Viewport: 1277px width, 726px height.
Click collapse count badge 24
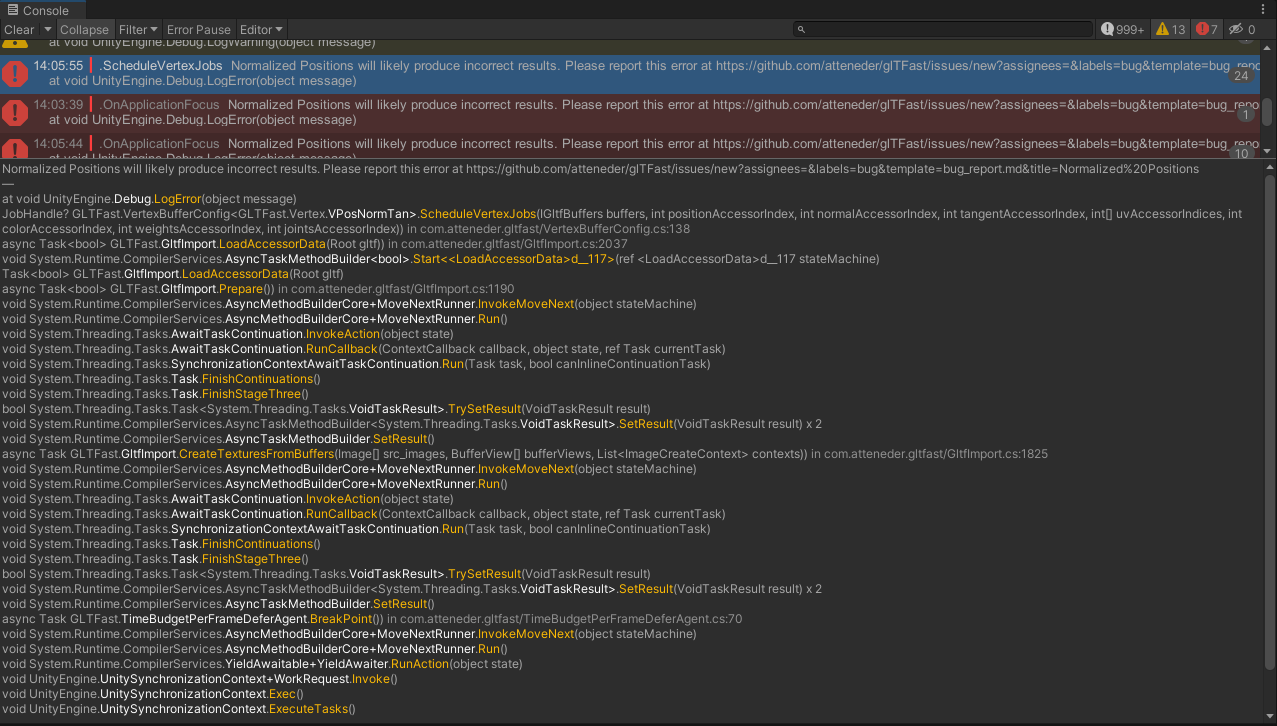coord(1242,76)
